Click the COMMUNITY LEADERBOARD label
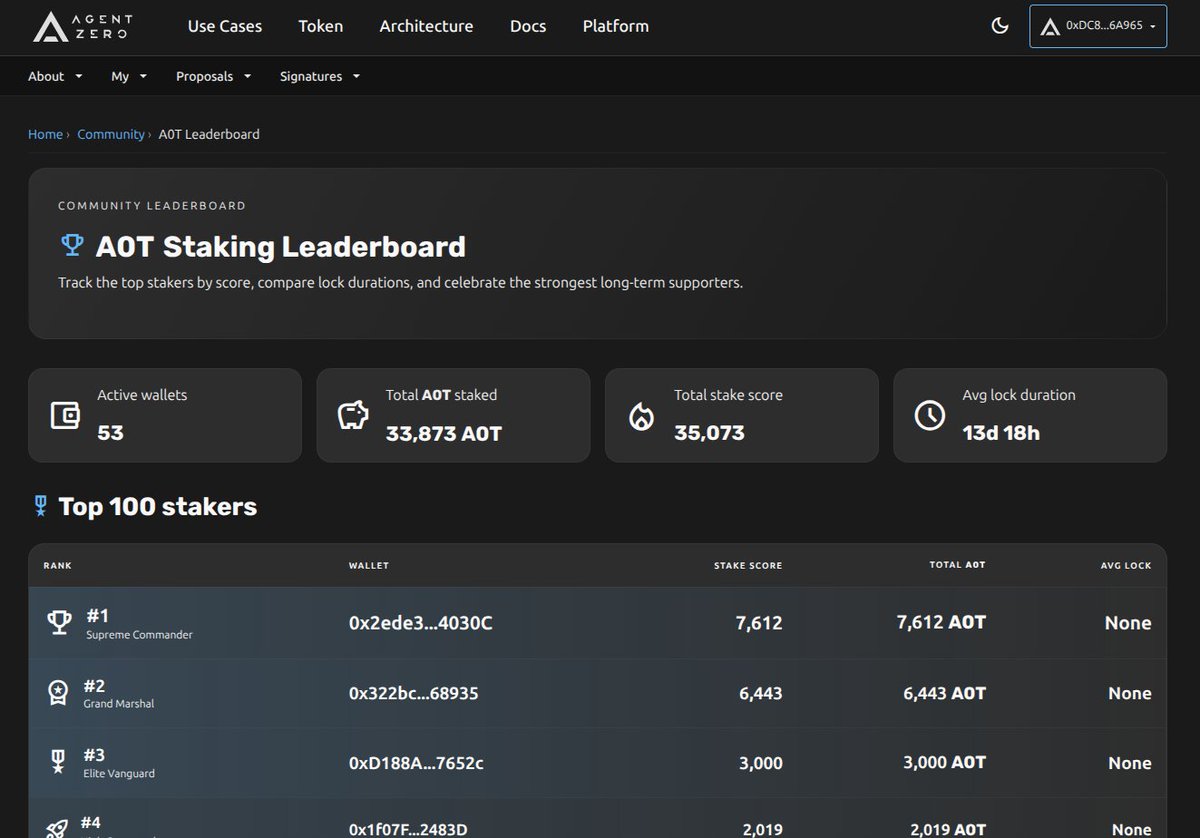Viewport: 1200px width, 838px height. [152, 206]
